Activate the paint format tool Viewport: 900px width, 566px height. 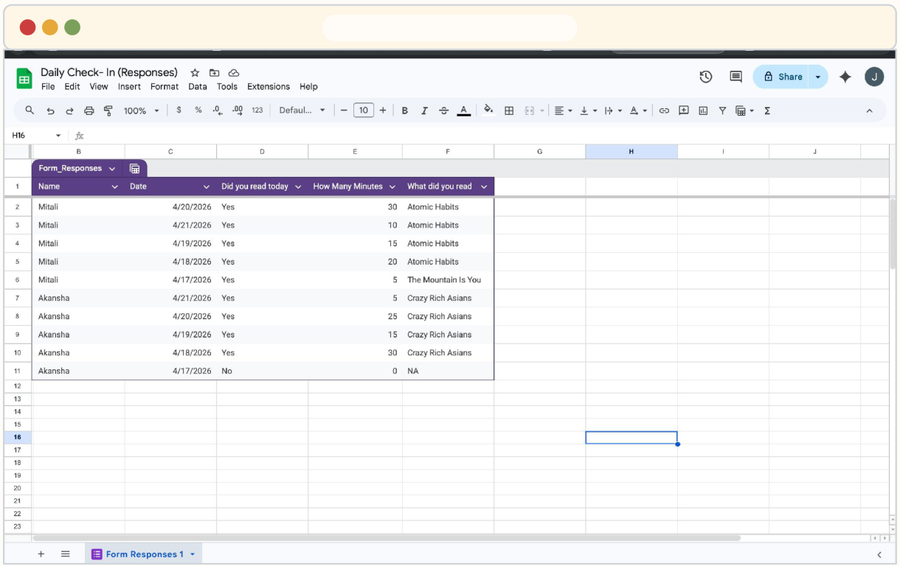(108, 111)
